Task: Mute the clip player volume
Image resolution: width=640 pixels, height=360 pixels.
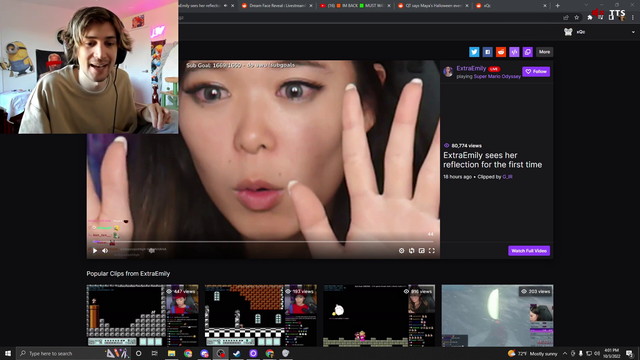Action: 105,251
